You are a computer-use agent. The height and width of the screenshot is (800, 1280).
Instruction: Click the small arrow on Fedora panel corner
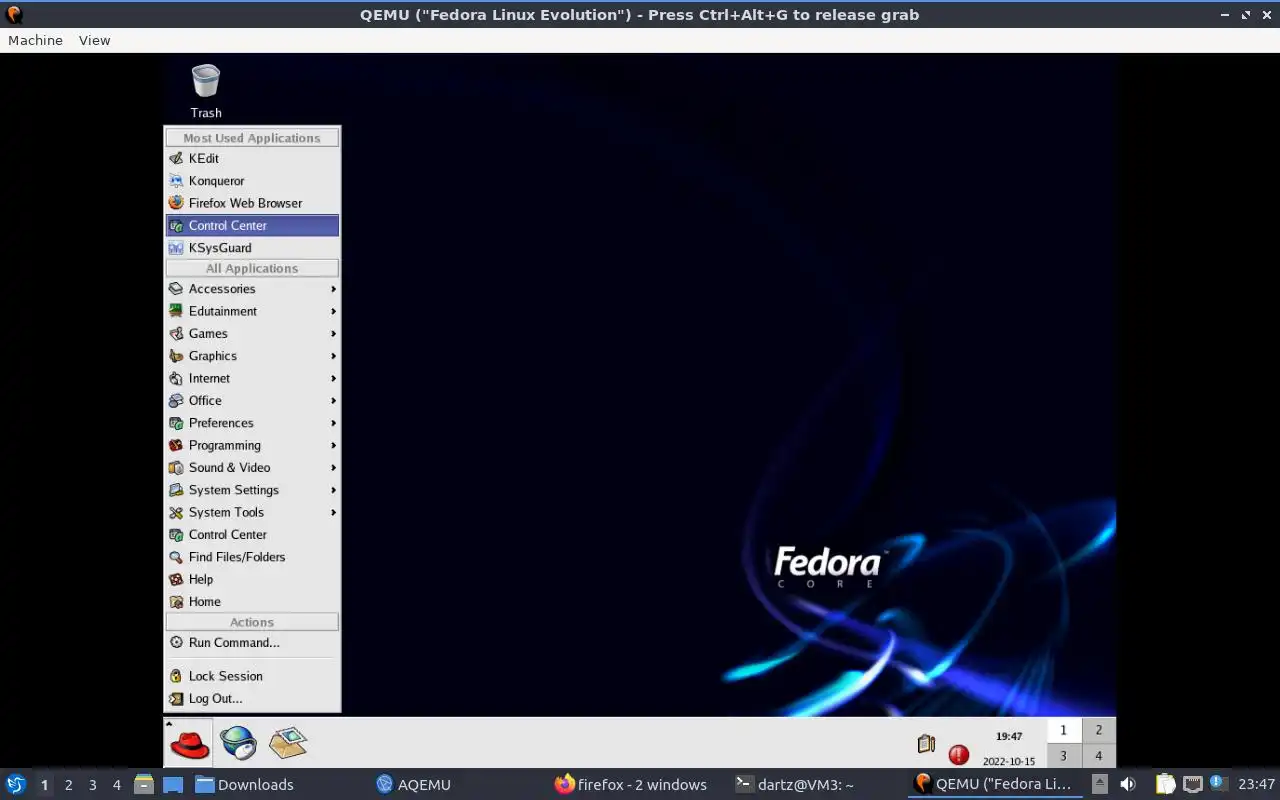click(169, 723)
